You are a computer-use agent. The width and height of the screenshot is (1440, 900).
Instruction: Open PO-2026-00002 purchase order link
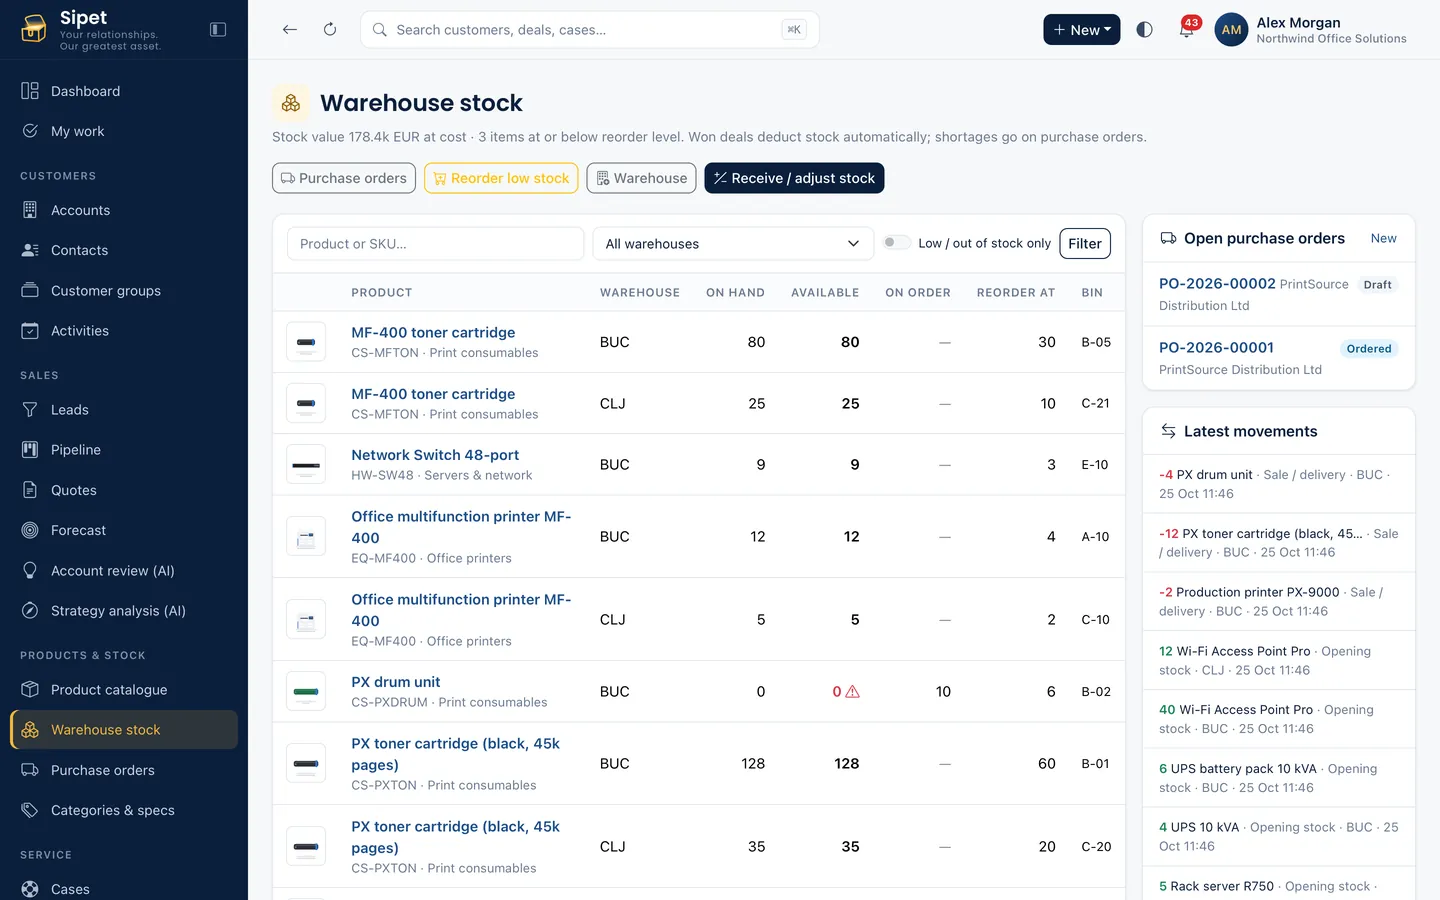pyautogui.click(x=1217, y=284)
